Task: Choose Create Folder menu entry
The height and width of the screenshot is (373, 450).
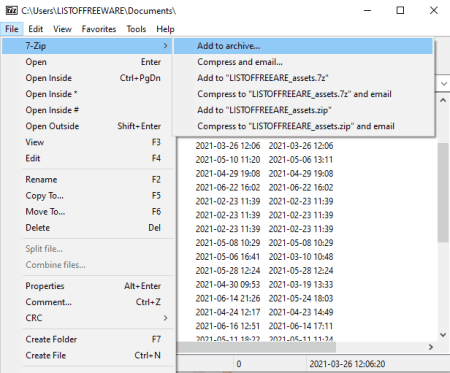Action: pos(87,339)
